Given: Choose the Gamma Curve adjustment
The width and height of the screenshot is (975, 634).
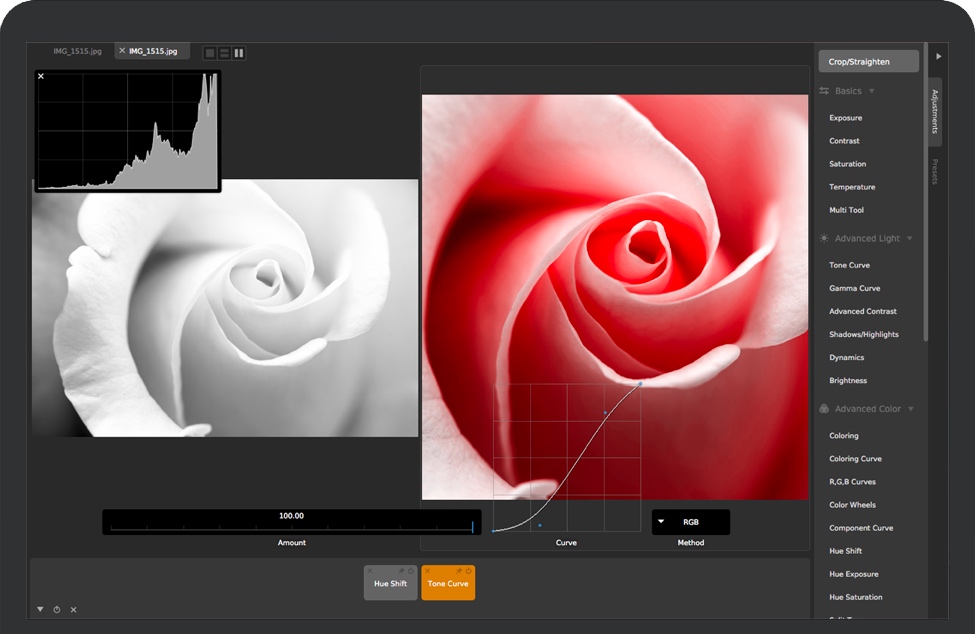Looking at the screenshot, I should click(854, 288).
